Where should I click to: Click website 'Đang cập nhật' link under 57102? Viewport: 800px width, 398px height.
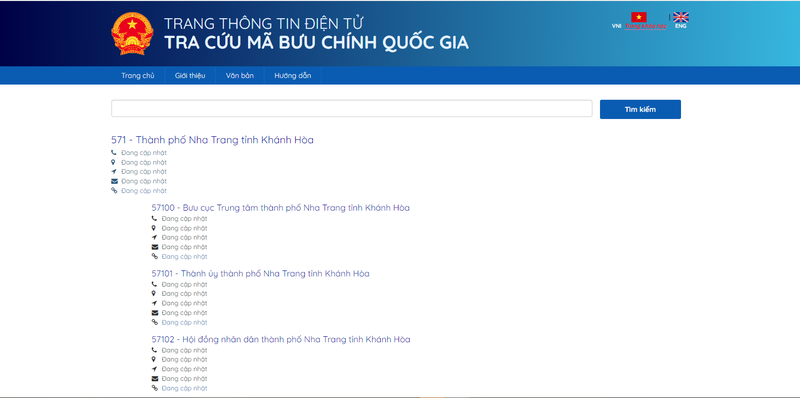tap(184, 388)
